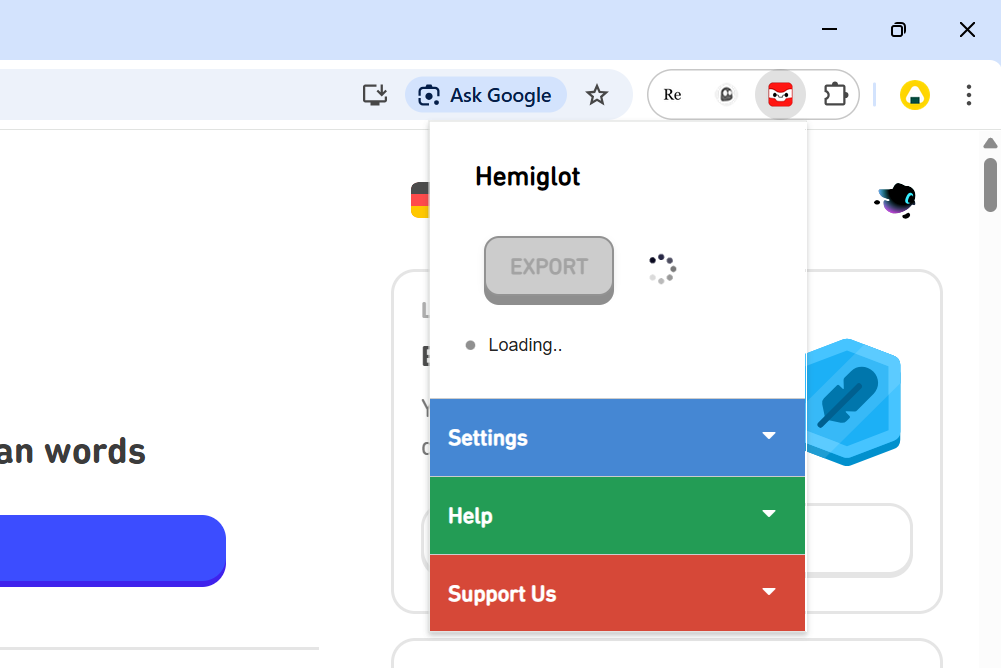Image resolution: width=1001 pixels, height=668 pixels.
Task: Expand the Settings section
Action: click(617, 437)
